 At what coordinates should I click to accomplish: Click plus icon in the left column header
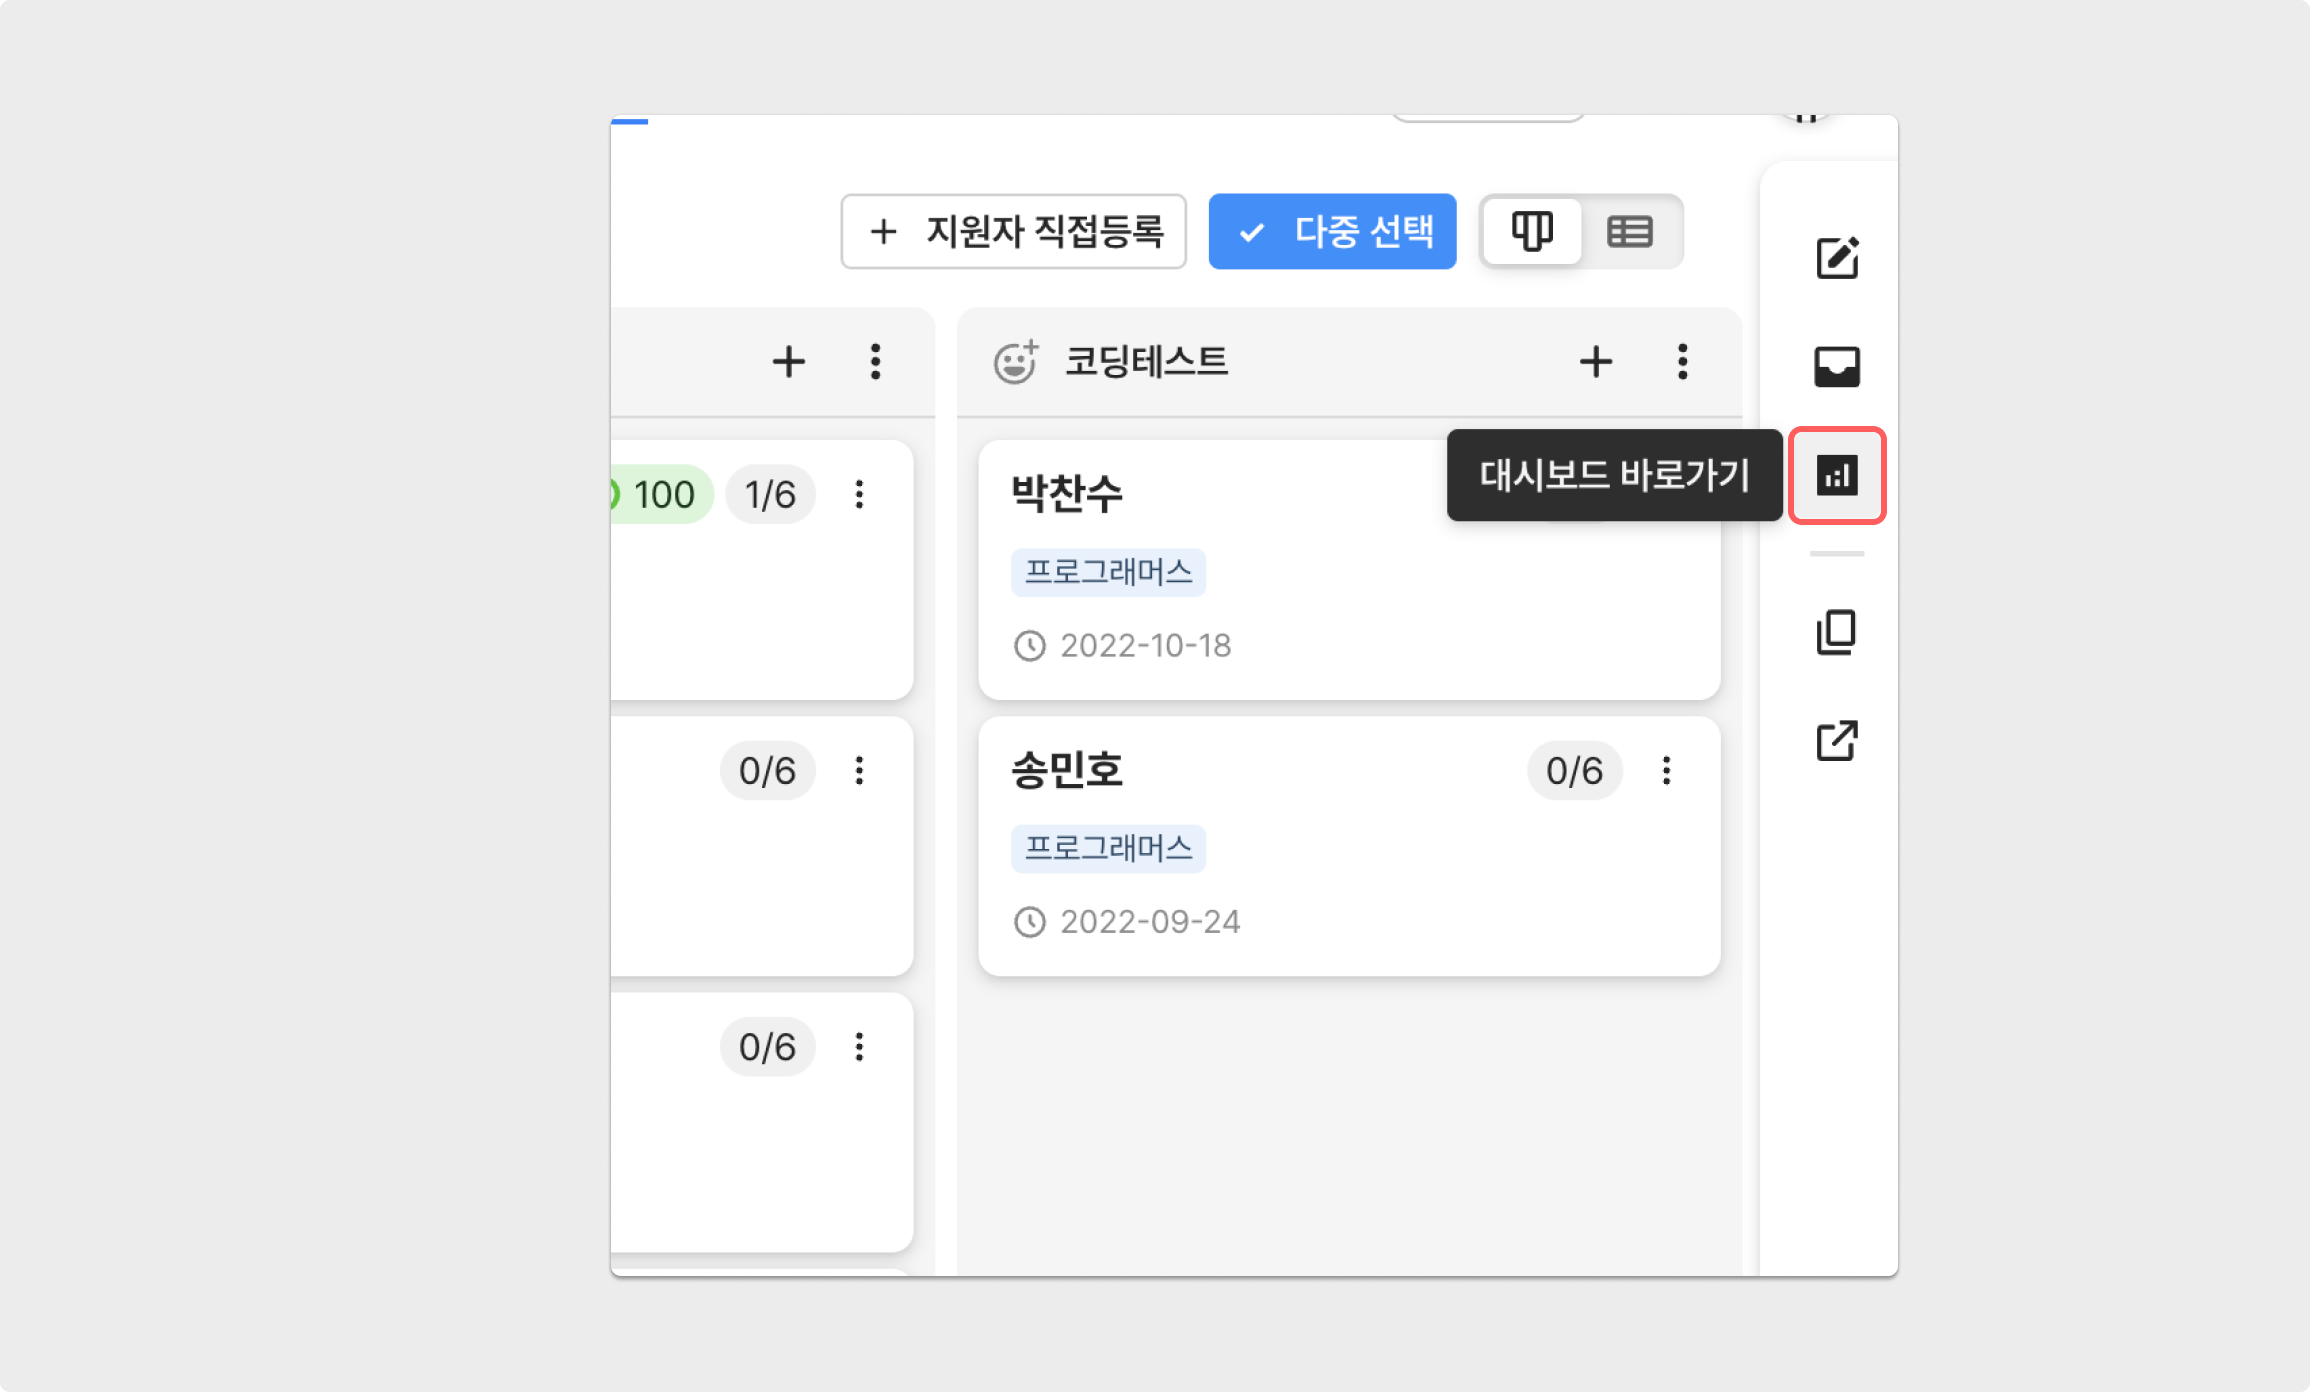pyautogui.click(x=788, y=362)
